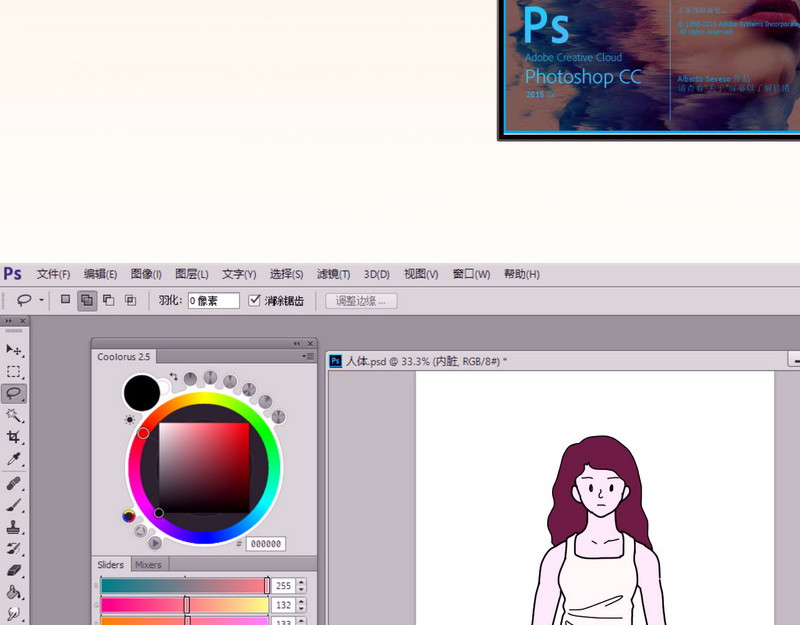800x625 pixels.
Task: Select the Move tool
Action: tap(14, 349)
